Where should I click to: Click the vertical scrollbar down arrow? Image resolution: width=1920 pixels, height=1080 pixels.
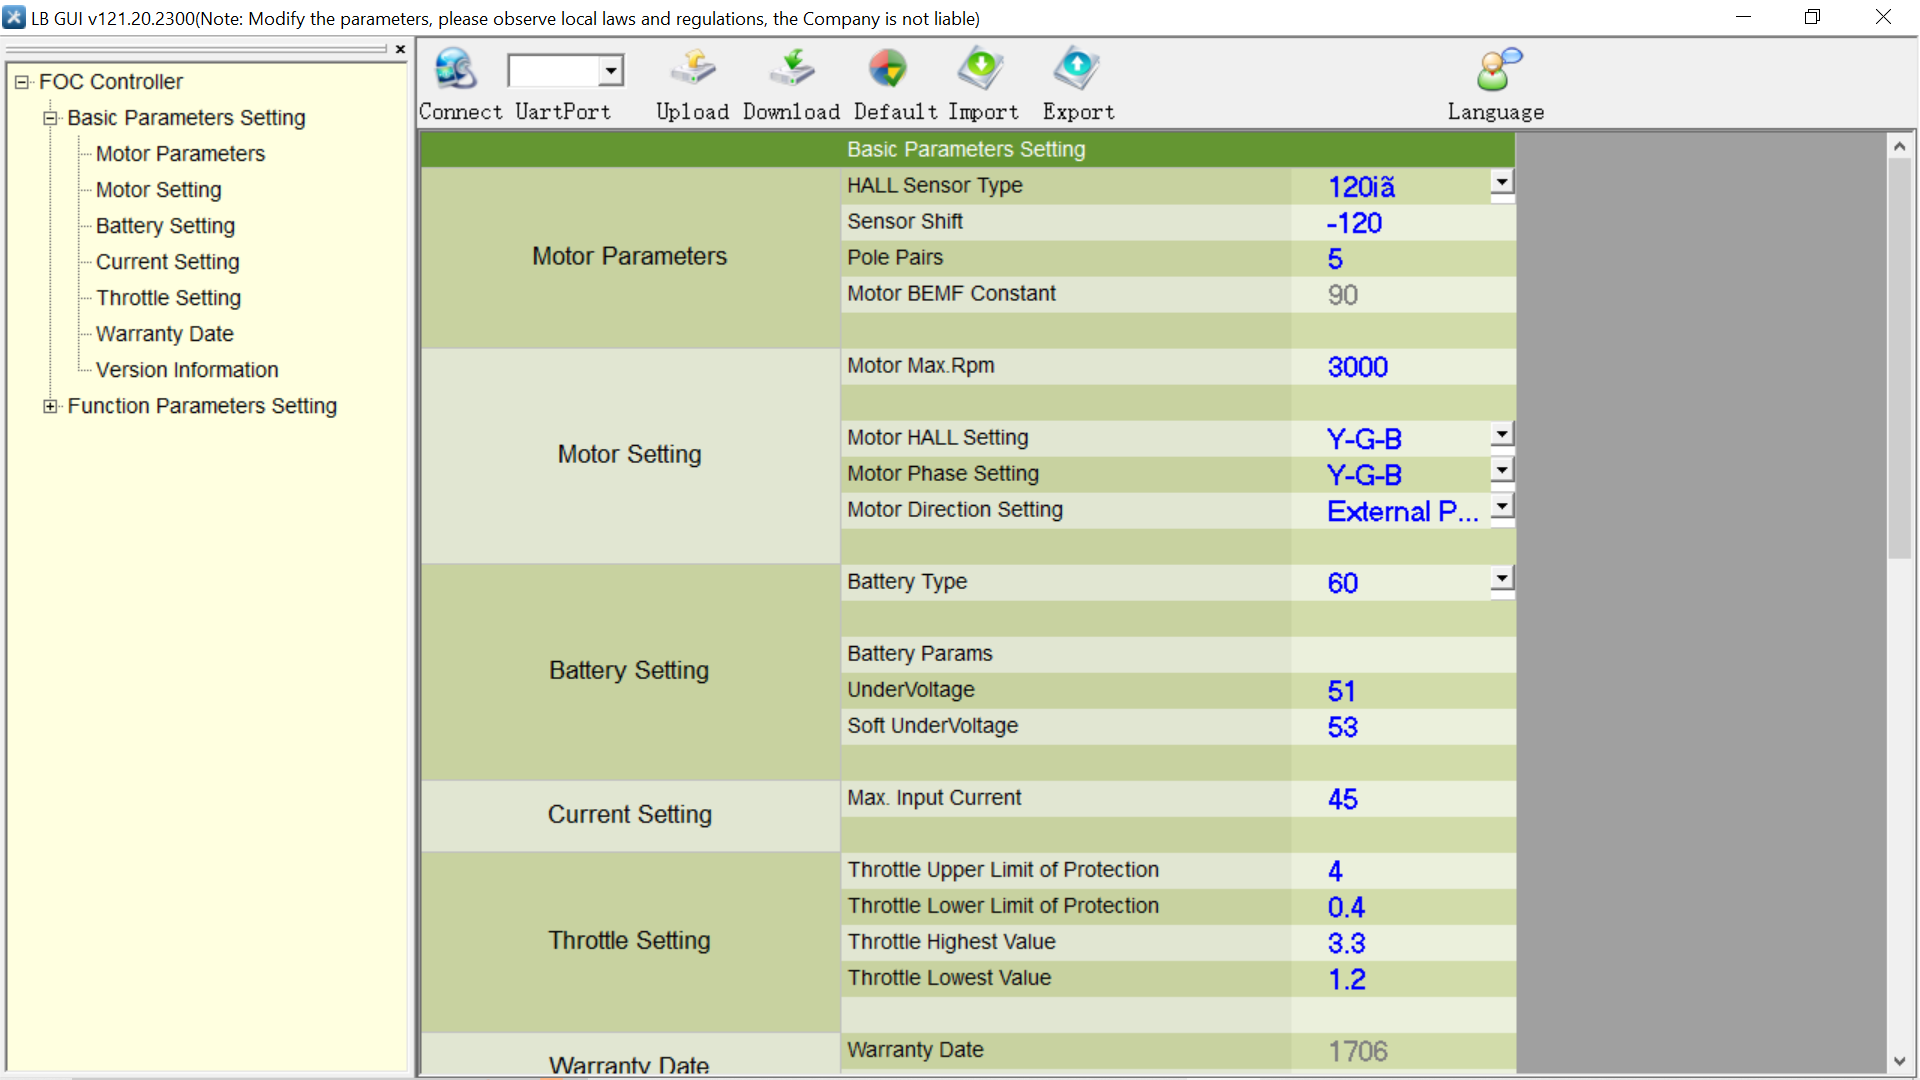coord(1899,1062)
